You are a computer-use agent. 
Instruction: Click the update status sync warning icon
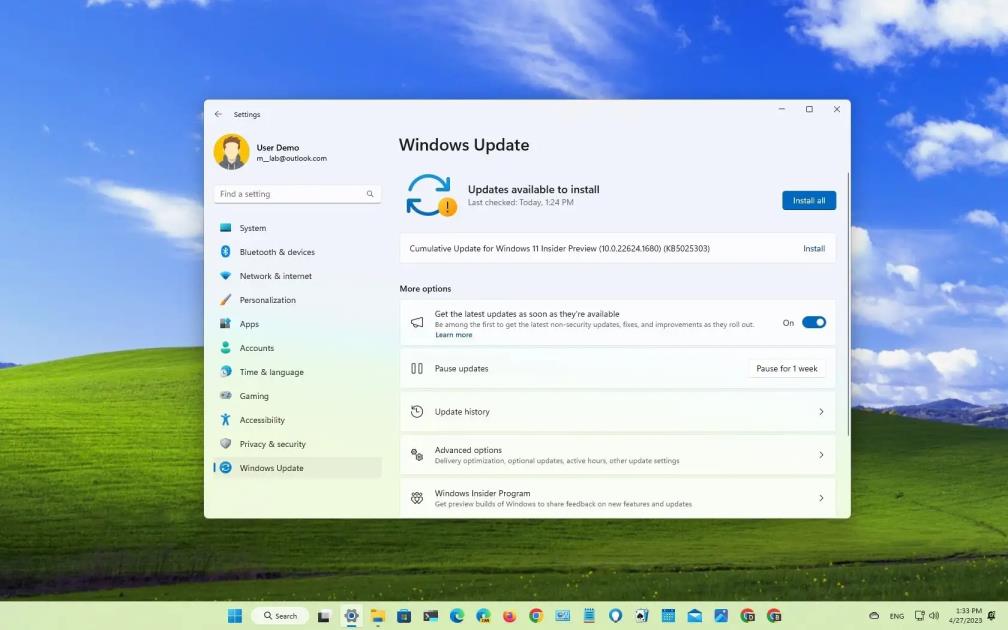tap(431, 195)
